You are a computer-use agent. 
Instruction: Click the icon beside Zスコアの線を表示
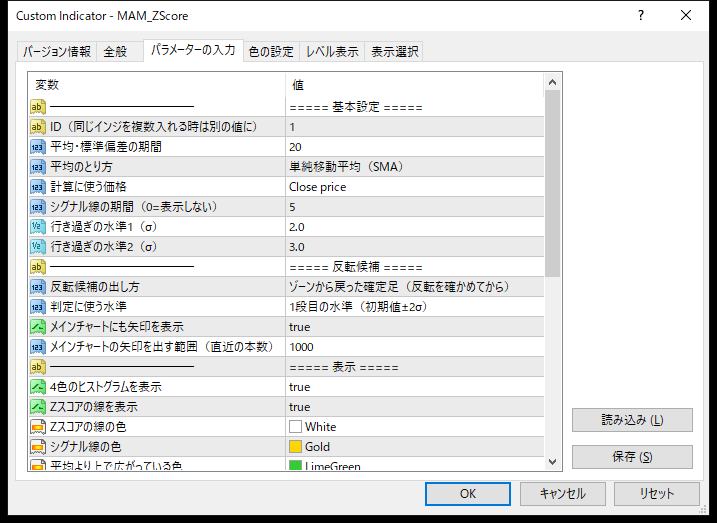pyautogui.click(x=38, y=407)
